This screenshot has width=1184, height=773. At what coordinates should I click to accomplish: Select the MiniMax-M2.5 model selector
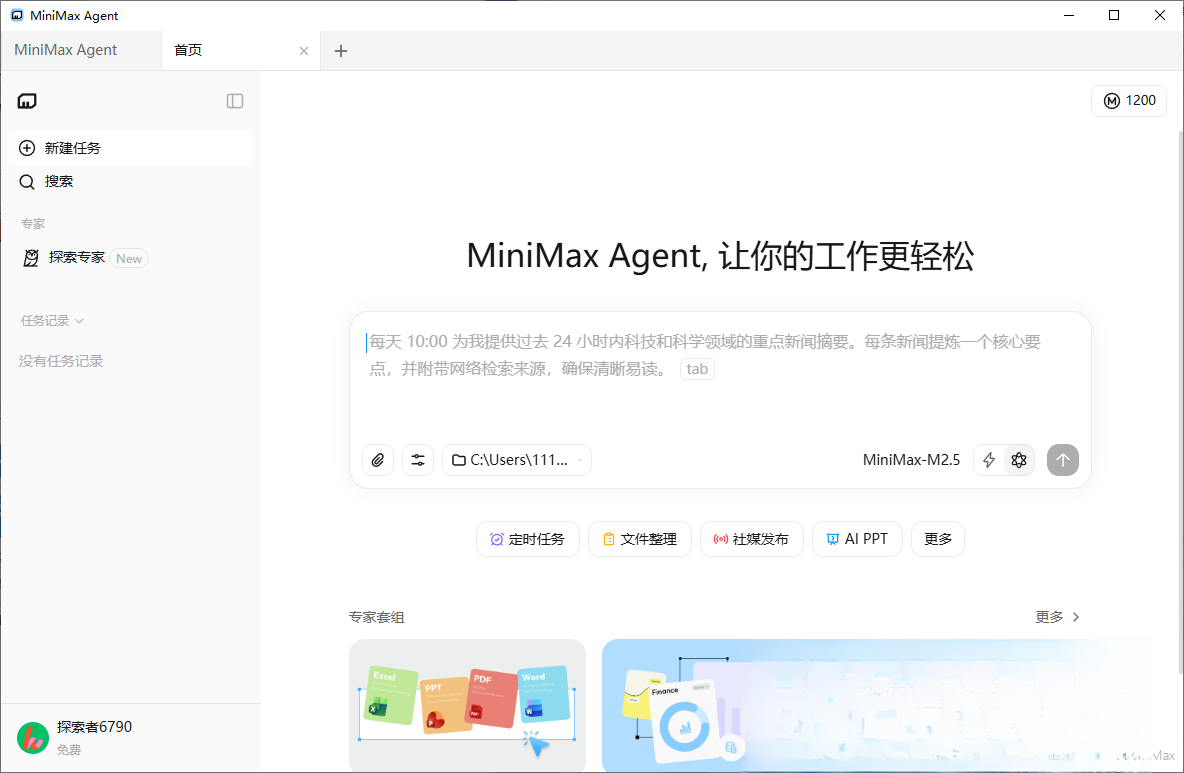(x=911, y=460)
